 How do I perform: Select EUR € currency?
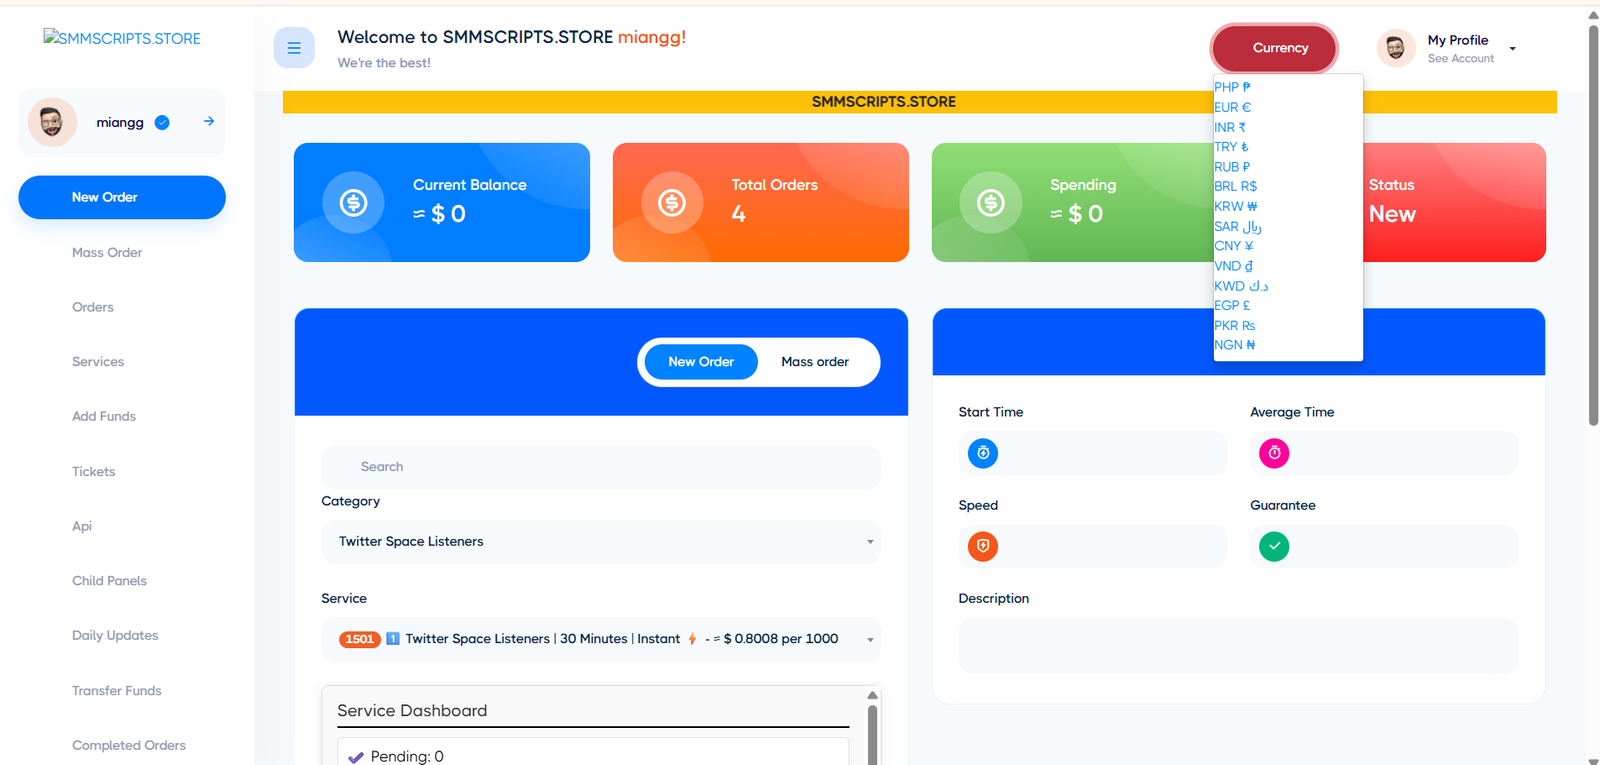tap(1232, 107)
